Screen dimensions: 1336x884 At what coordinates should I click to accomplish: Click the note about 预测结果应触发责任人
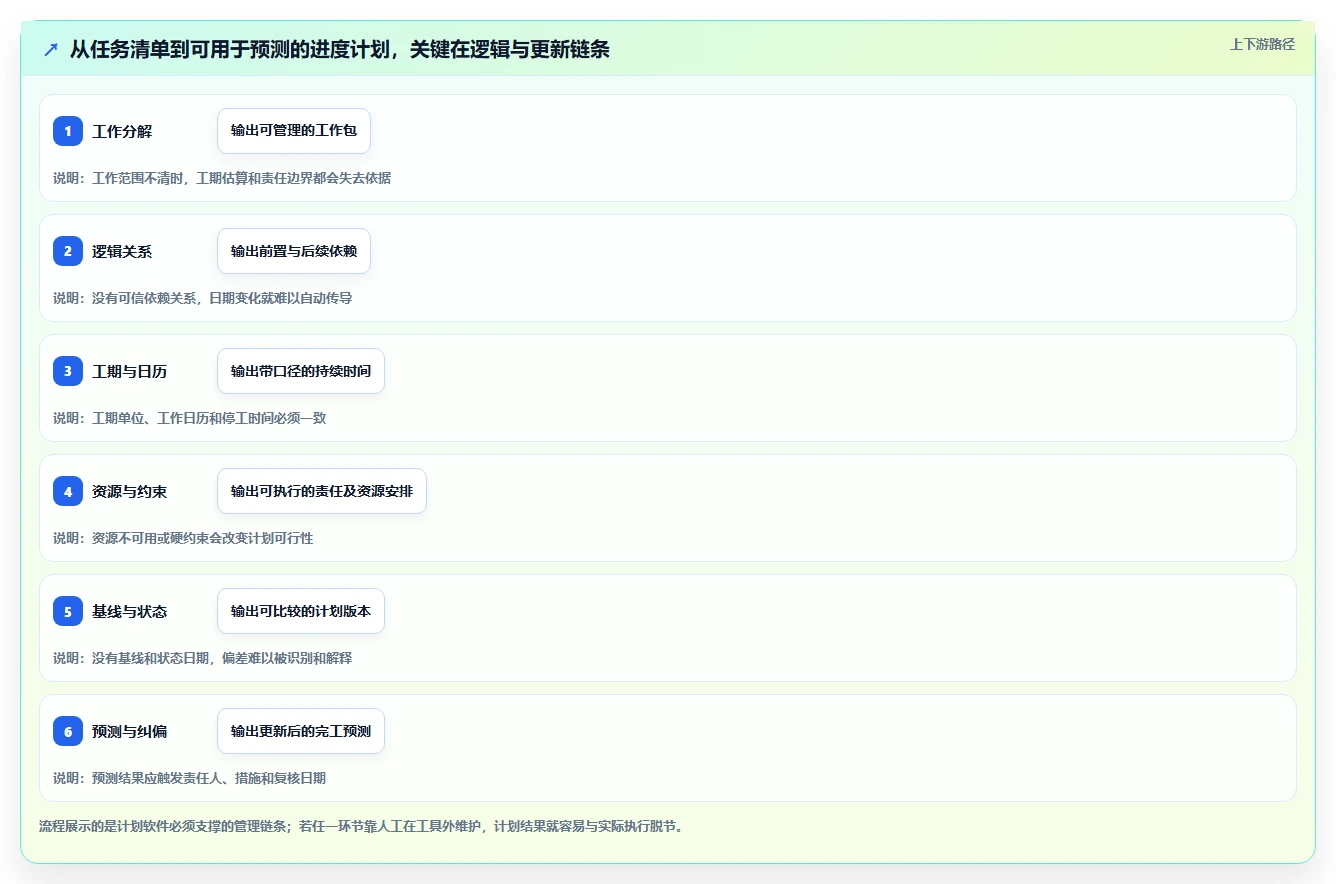point(190,778)
